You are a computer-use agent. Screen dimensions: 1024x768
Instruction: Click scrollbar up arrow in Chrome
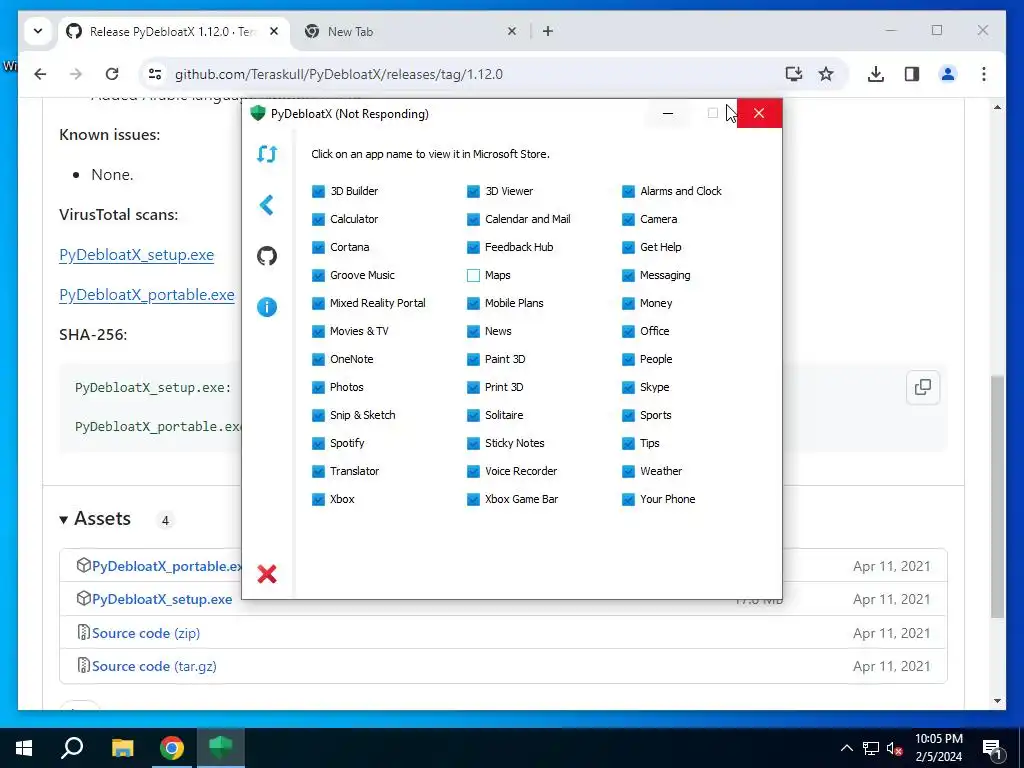(997, 107)
